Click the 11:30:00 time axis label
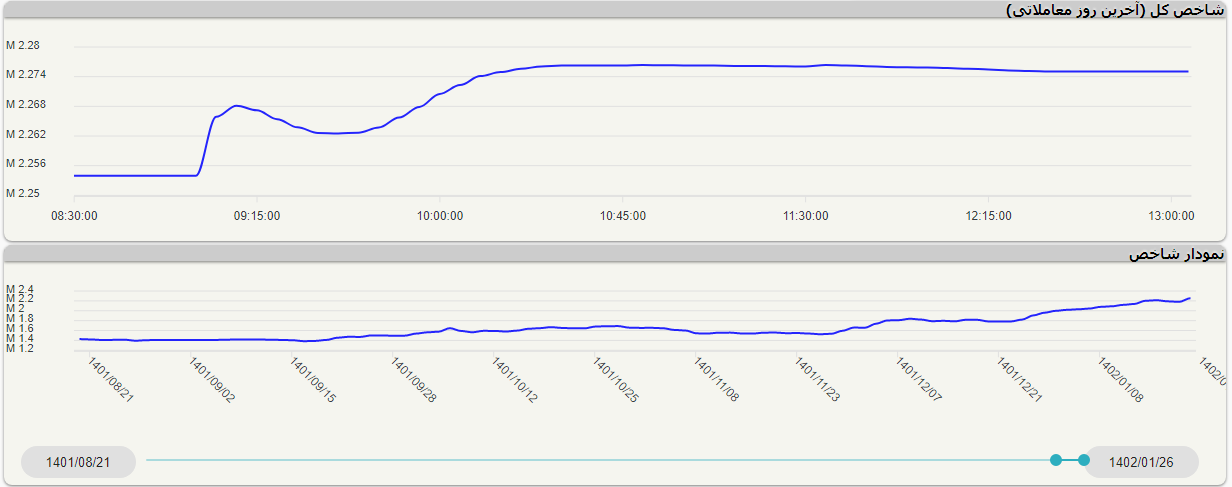The image size is (1232, 487). 806,215
